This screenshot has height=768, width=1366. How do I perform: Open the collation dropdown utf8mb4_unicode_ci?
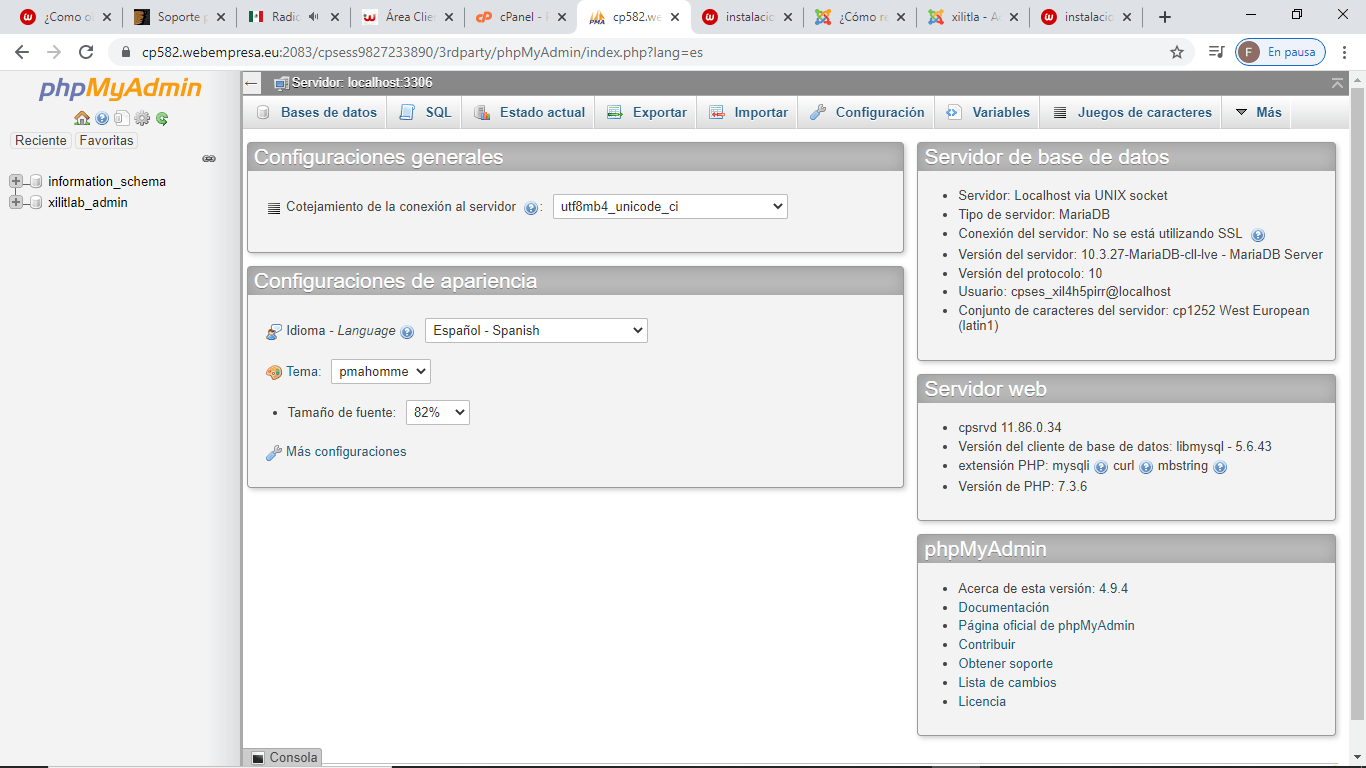pos(670,207)
